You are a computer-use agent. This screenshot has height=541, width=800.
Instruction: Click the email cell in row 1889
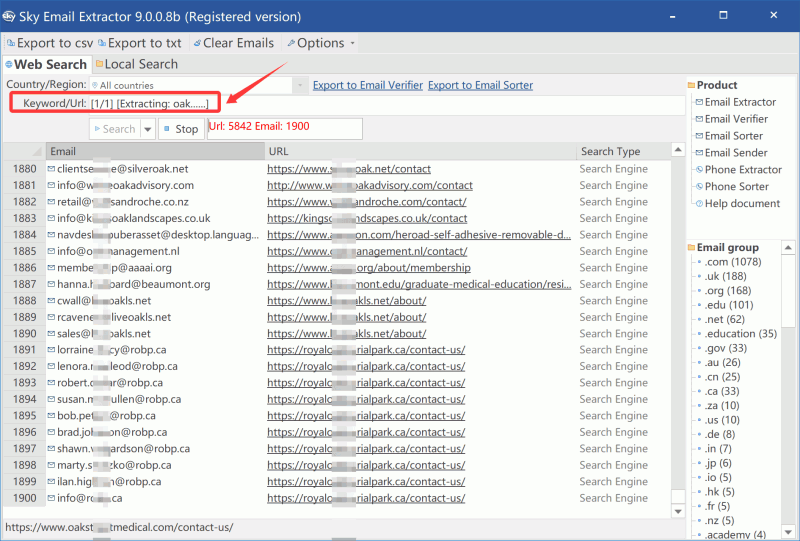(155, 317)
